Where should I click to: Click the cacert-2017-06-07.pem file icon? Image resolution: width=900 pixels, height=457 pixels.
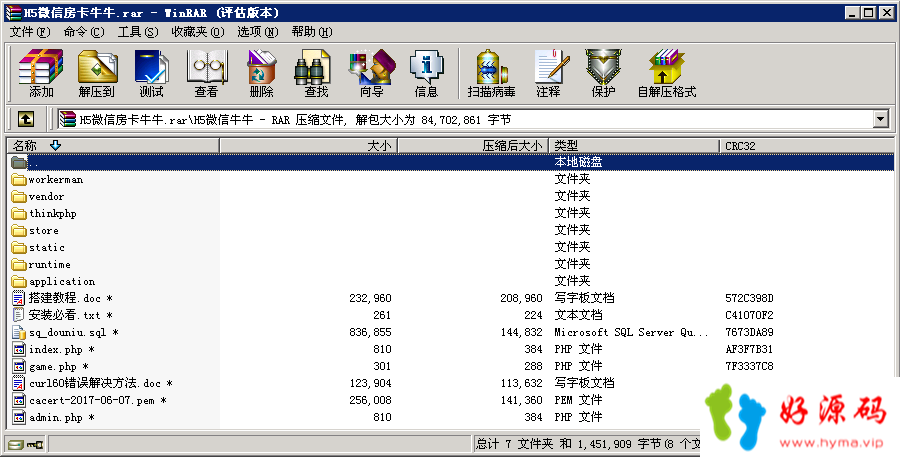pyautogui.click(x=20, y=400)
